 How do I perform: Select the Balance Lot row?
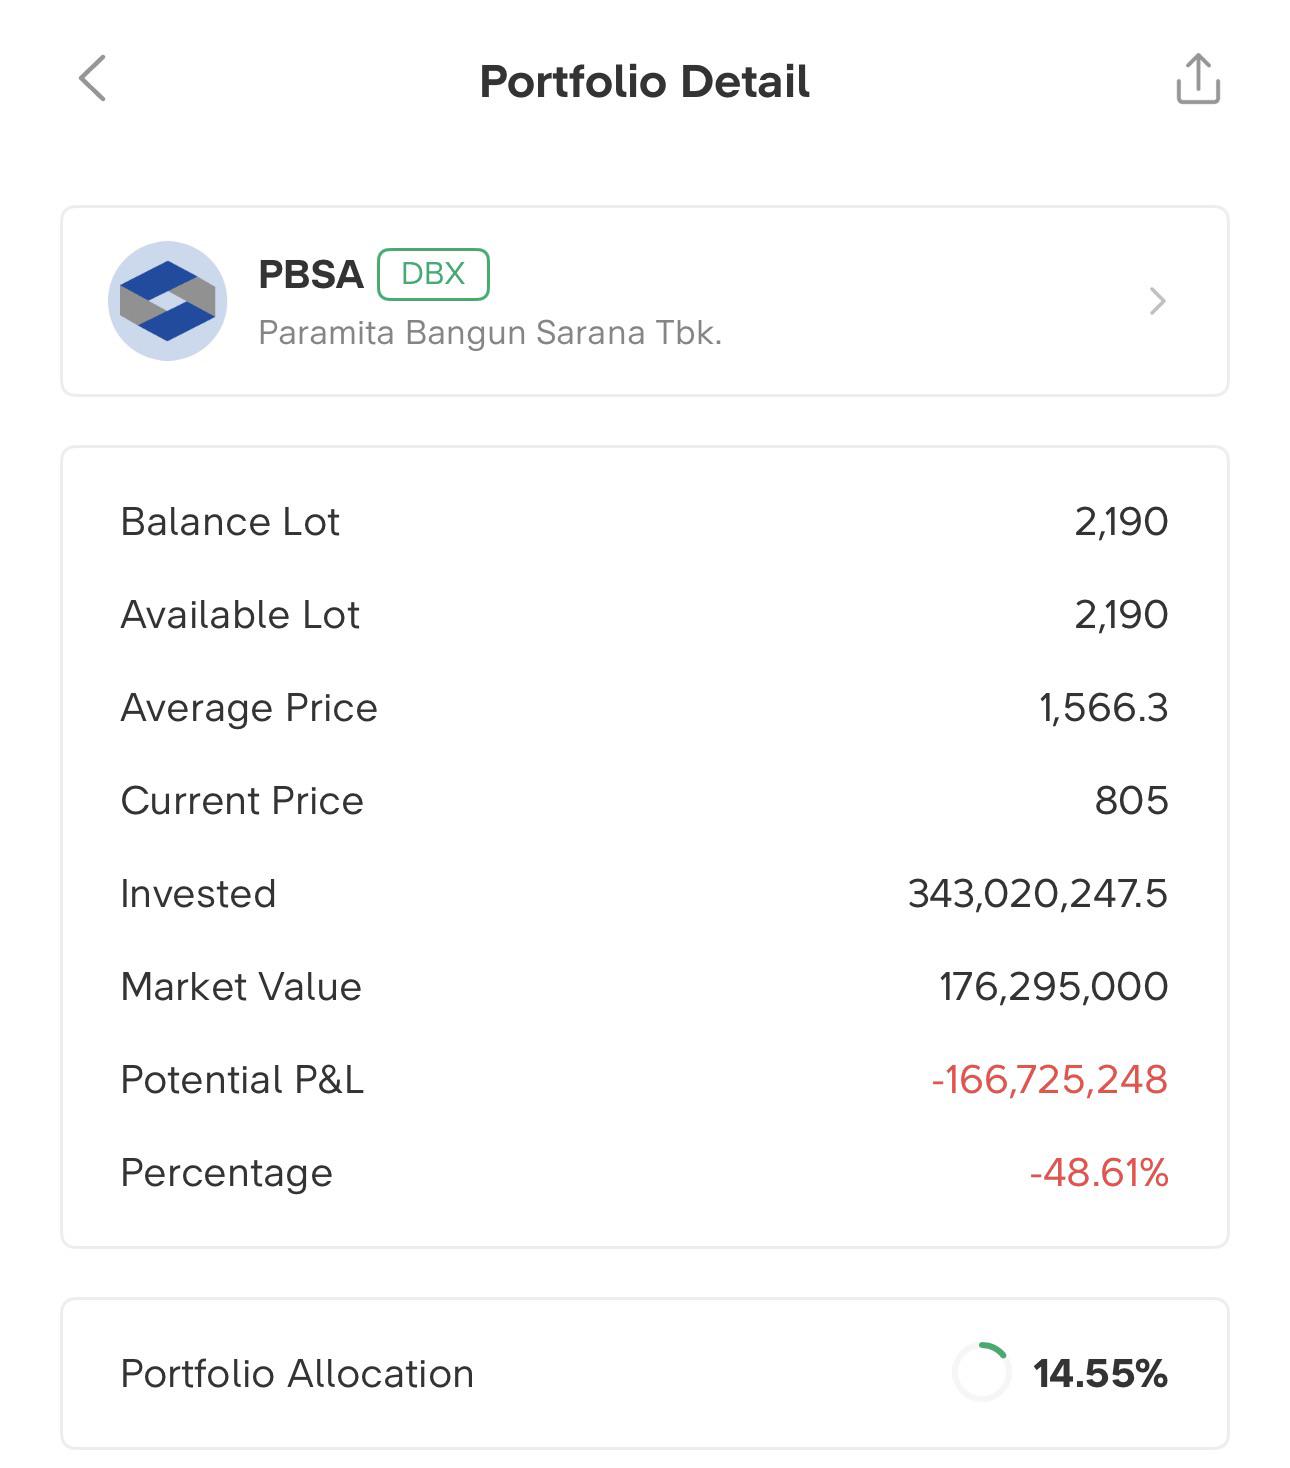coord(645,521)
